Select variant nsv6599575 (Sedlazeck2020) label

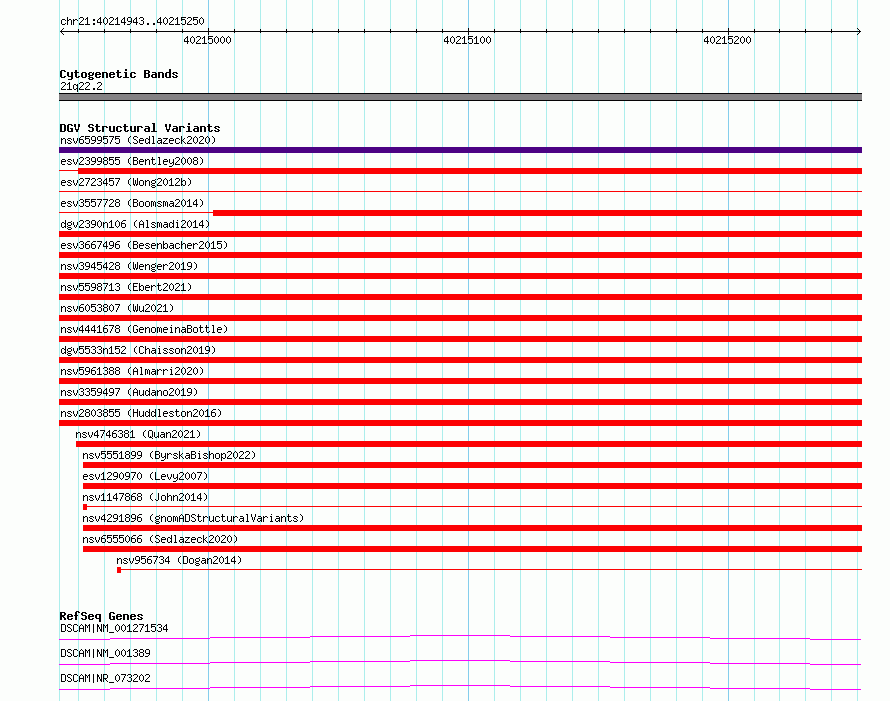(x=138, y=140)
